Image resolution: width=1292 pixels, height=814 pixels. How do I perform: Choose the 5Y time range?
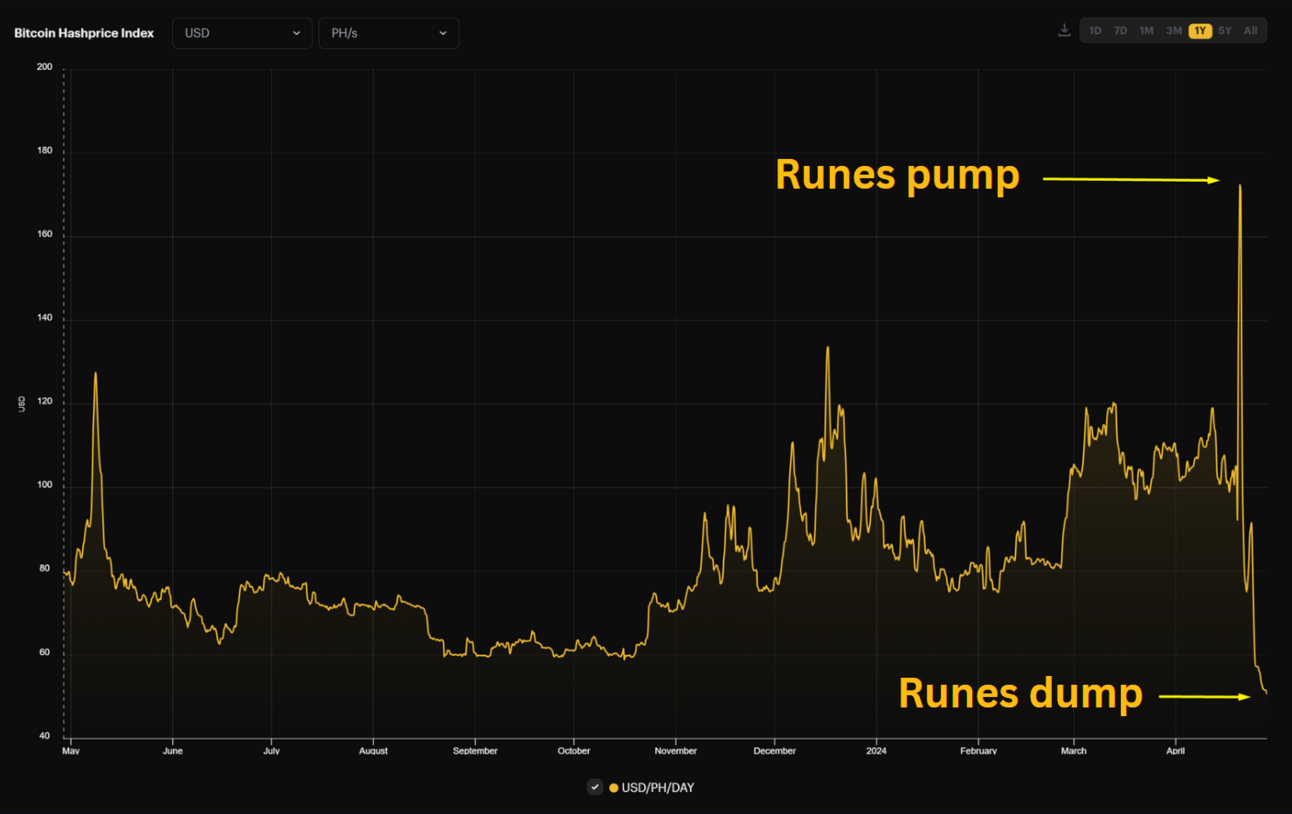click(1225, 31)
